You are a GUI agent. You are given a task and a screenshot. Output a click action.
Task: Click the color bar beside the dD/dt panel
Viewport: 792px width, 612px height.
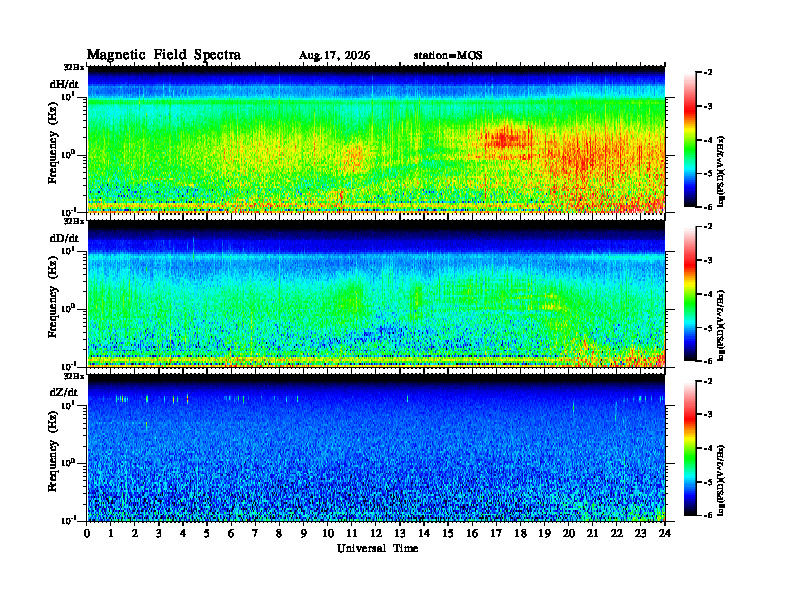690,294
